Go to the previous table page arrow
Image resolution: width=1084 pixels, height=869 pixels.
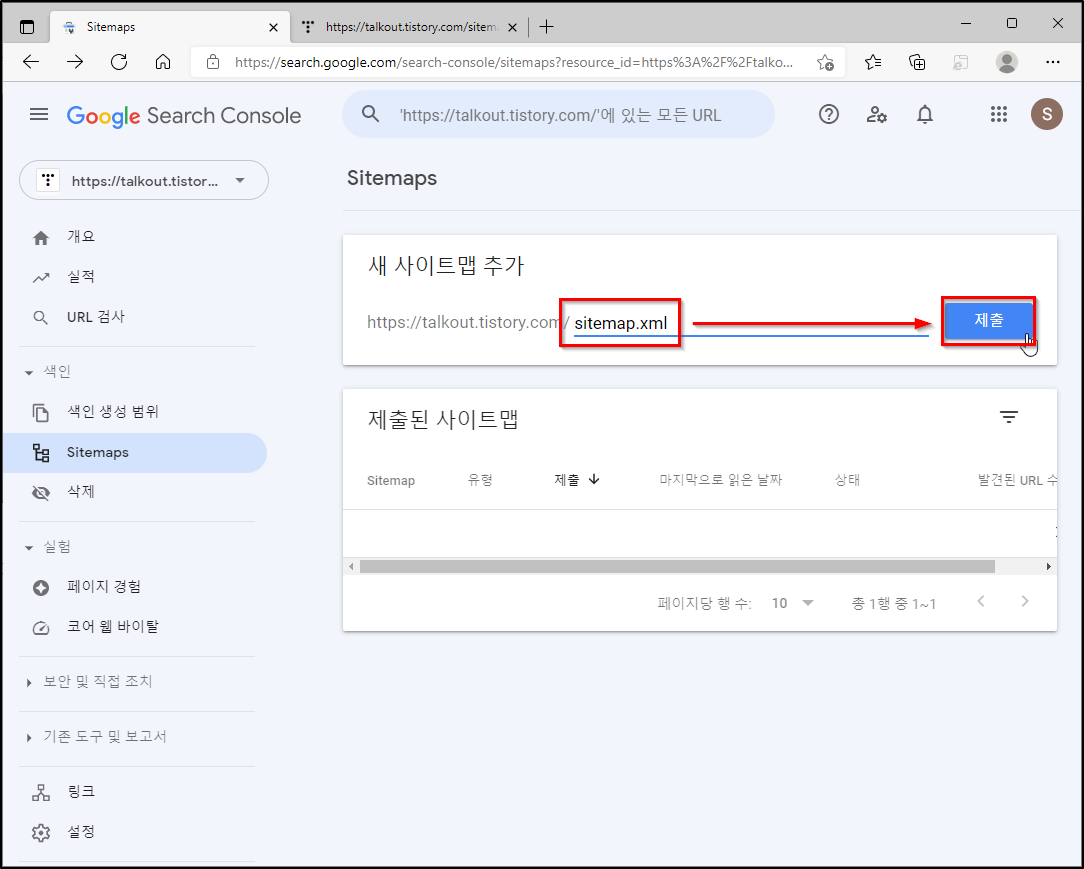tap(981, 601)
